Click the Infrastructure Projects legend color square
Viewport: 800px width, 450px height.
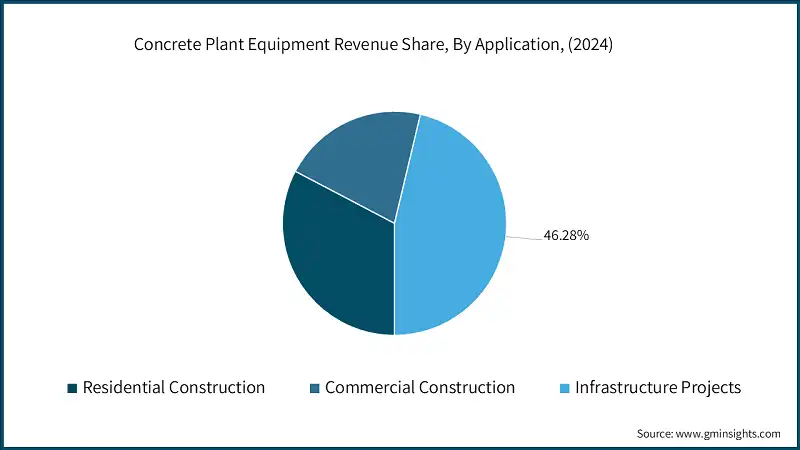tap(564, 388)
